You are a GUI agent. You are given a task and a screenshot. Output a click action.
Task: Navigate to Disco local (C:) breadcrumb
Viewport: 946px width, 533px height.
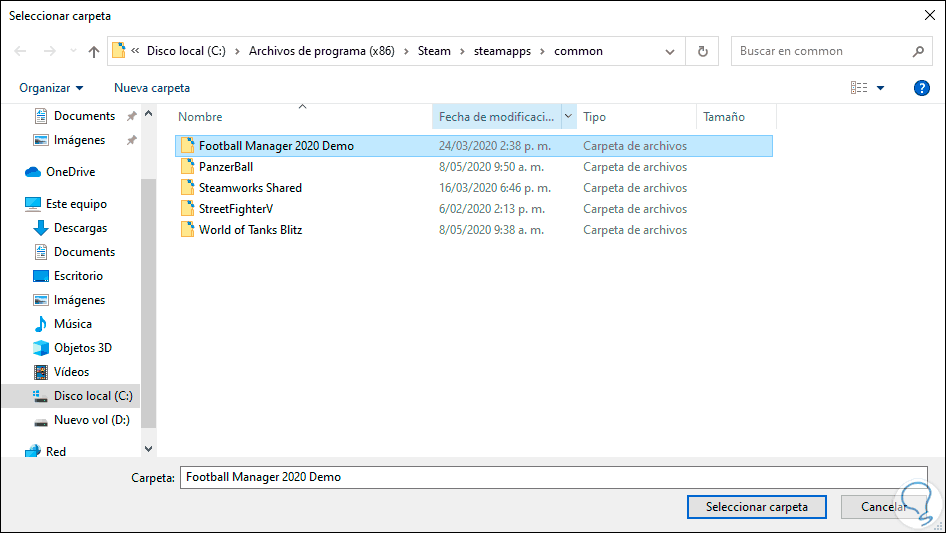tap(186, 51)
